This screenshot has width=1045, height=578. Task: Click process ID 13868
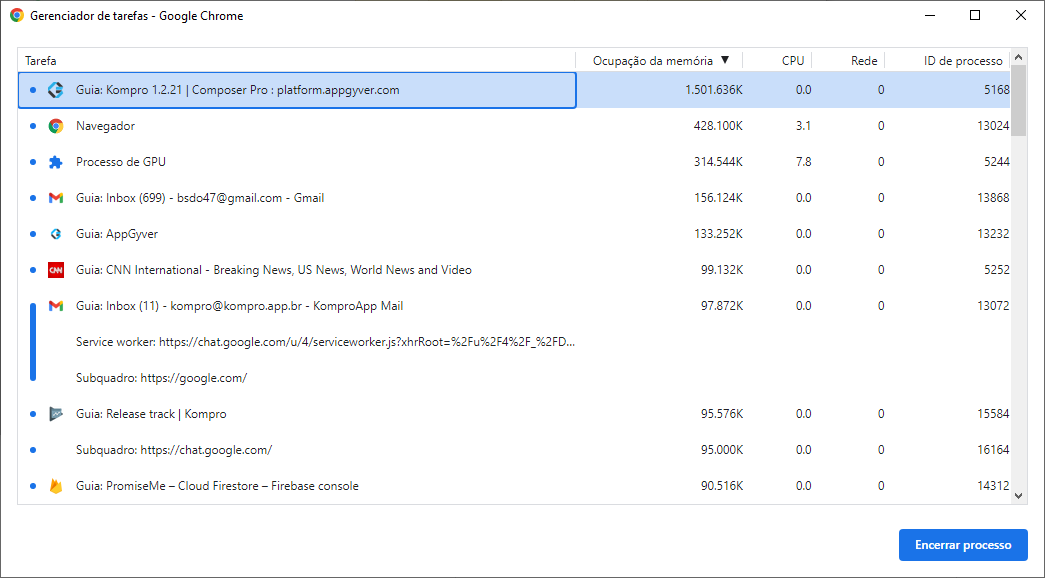(x=993, y=198)
